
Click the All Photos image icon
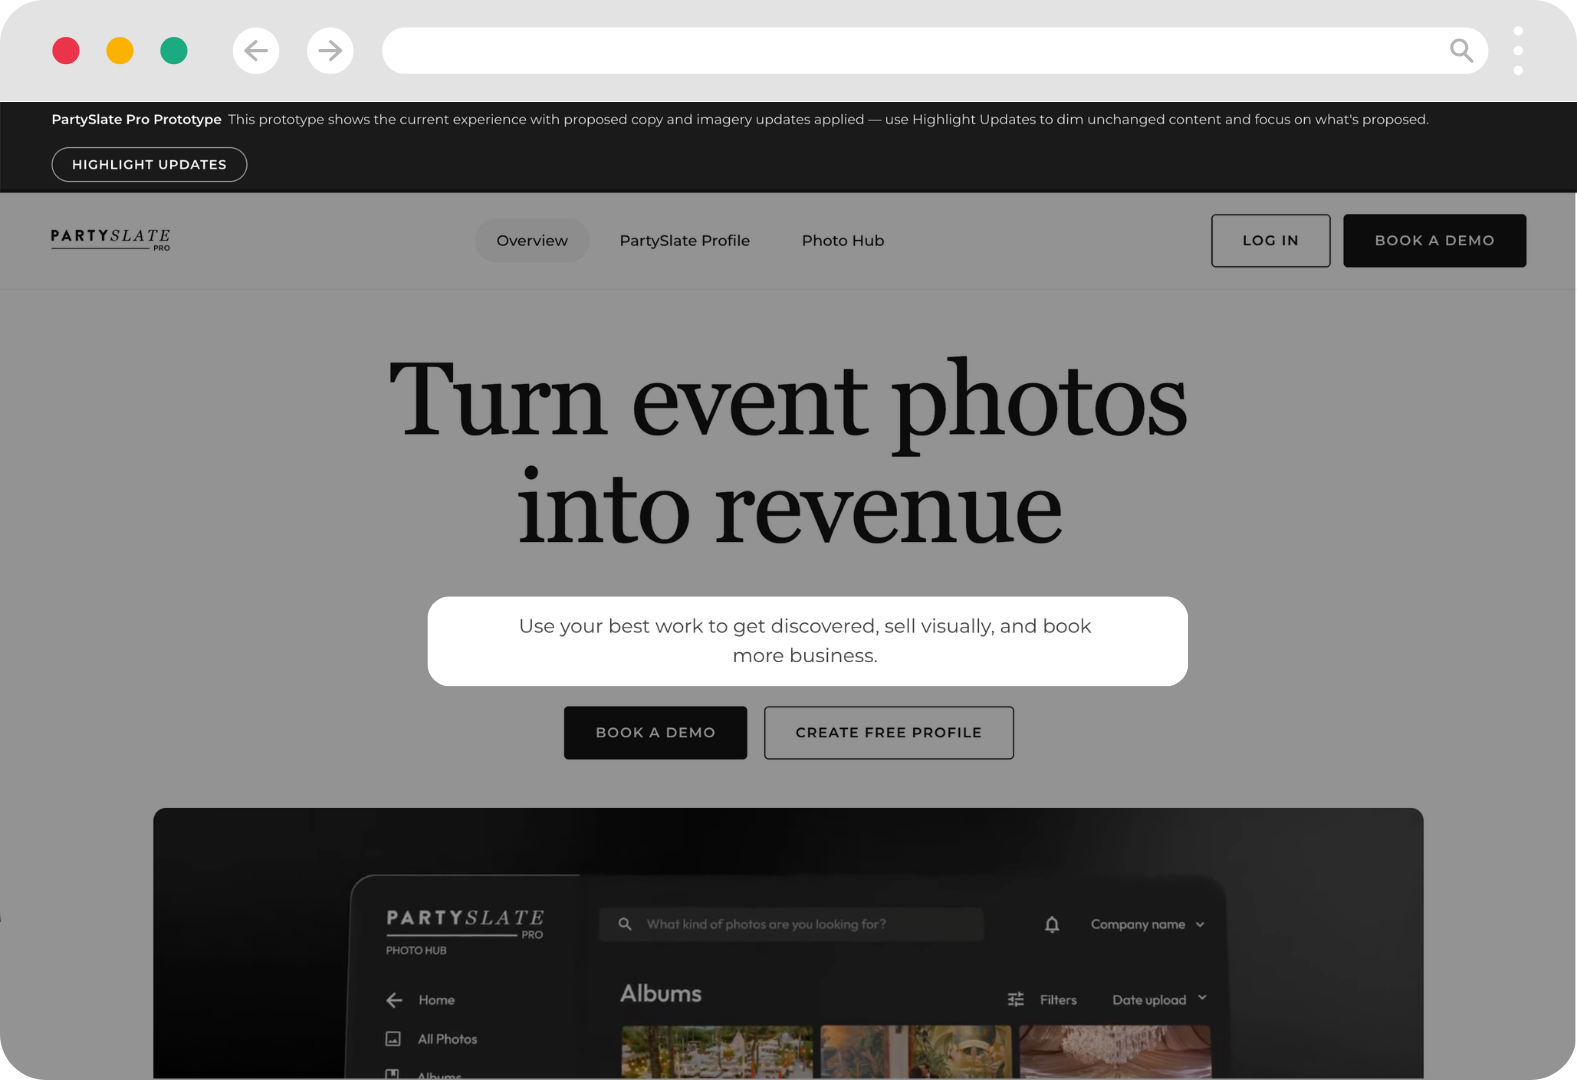pyautogui.click(x=393, y=1039)
